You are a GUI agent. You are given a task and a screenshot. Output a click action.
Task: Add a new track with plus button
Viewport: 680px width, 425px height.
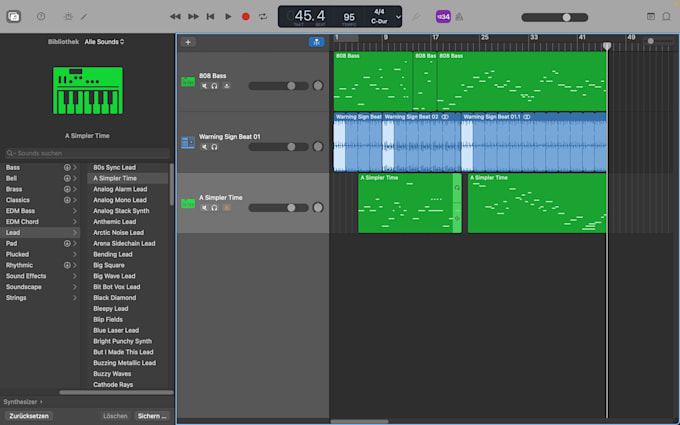pos(188,42)
